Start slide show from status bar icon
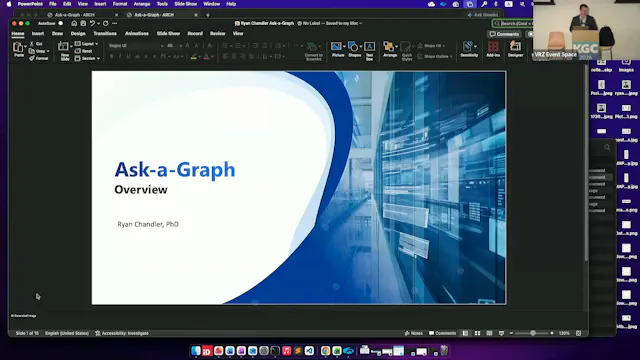Viewport: 640px width, 360px height. coord(501,333)
